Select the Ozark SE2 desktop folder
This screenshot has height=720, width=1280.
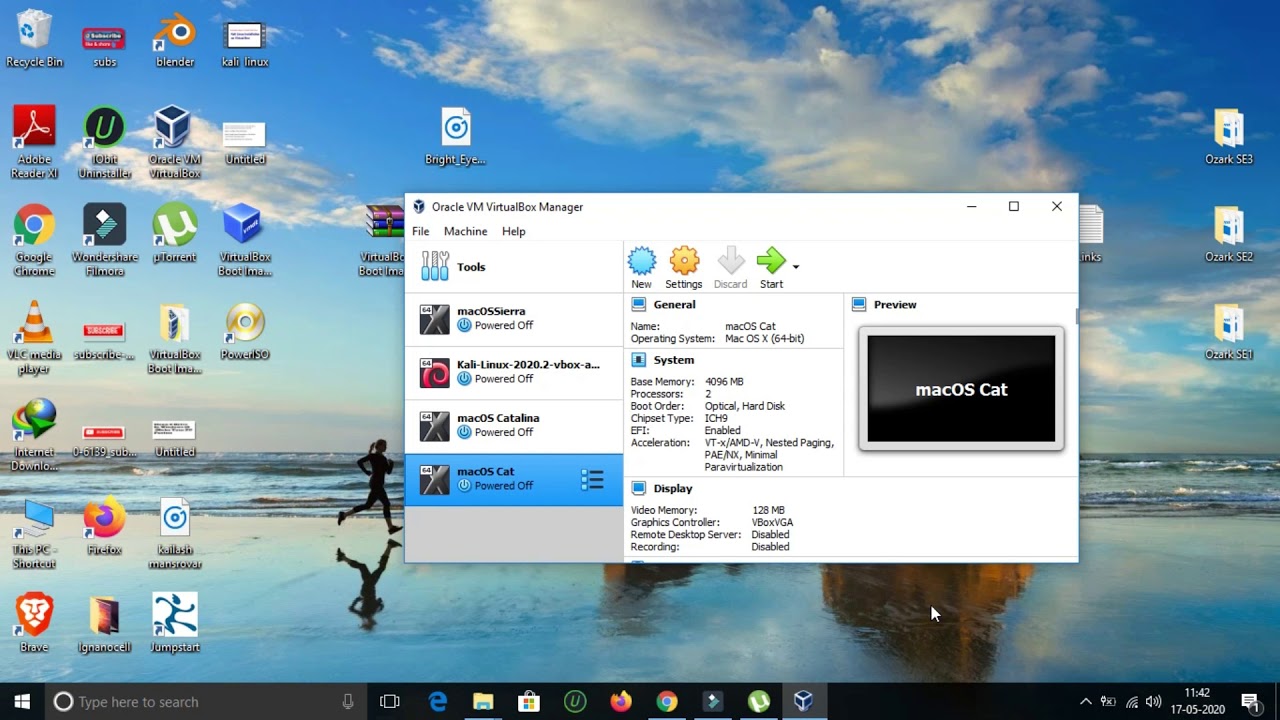click(x=1229, y=234)
